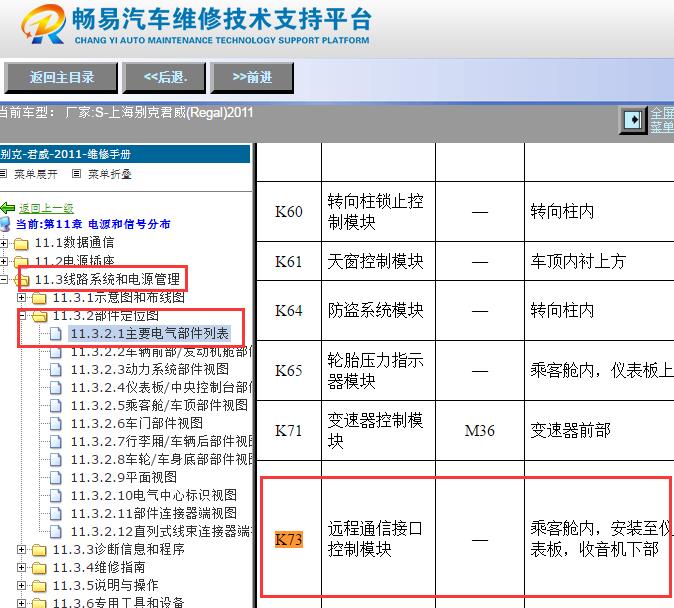Select 11.3线路系统和电源管理 folder
The image size is (674, 608).
coord(107,279)
